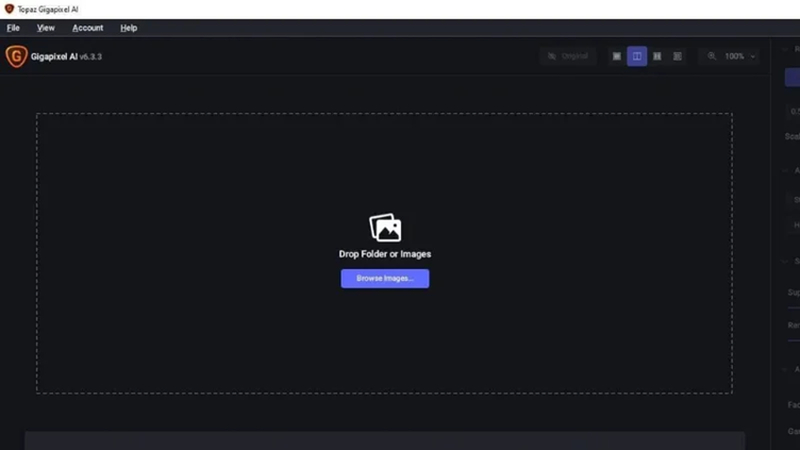
Task: Click the zoom magnifier icon
Action: pyautogui.click(x=711, y=56)
